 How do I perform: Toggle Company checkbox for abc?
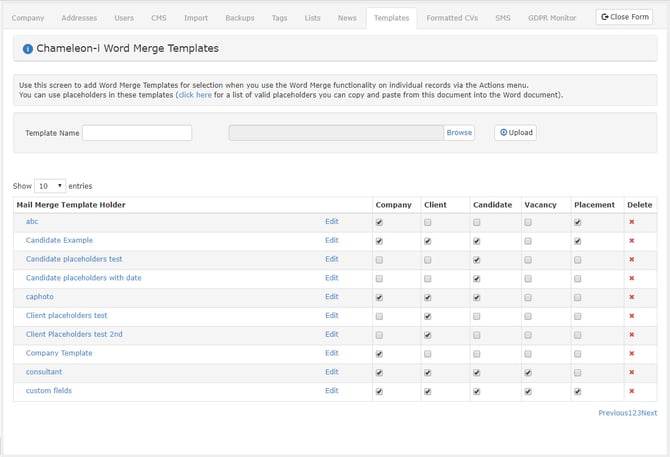click(379, 223)
